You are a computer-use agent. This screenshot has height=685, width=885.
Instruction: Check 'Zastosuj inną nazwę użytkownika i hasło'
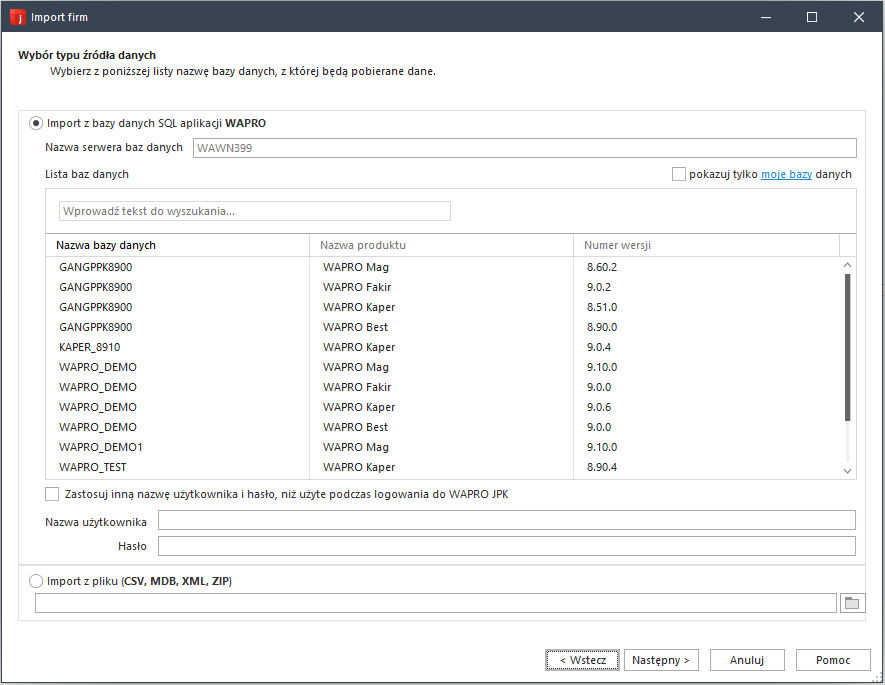(52, 494)
